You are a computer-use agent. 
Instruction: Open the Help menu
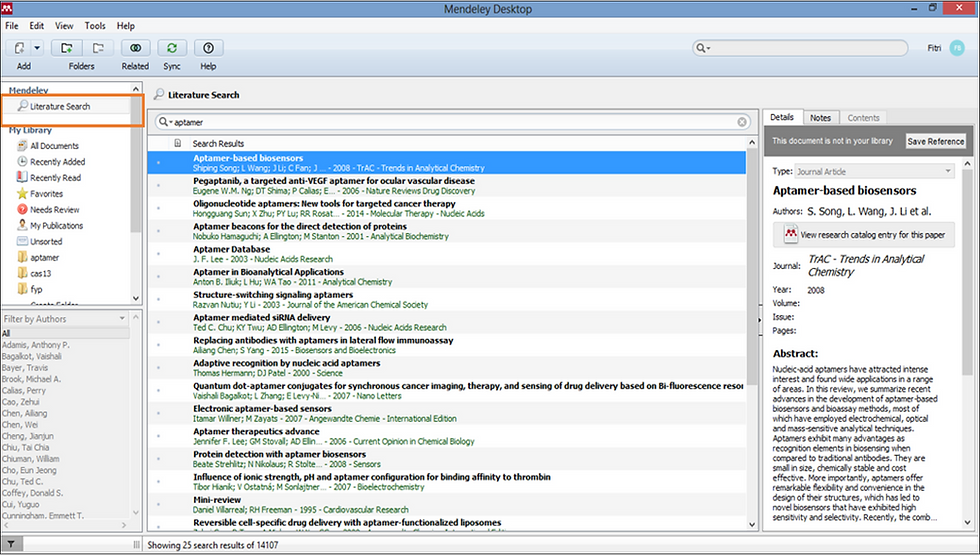(126, 26)
